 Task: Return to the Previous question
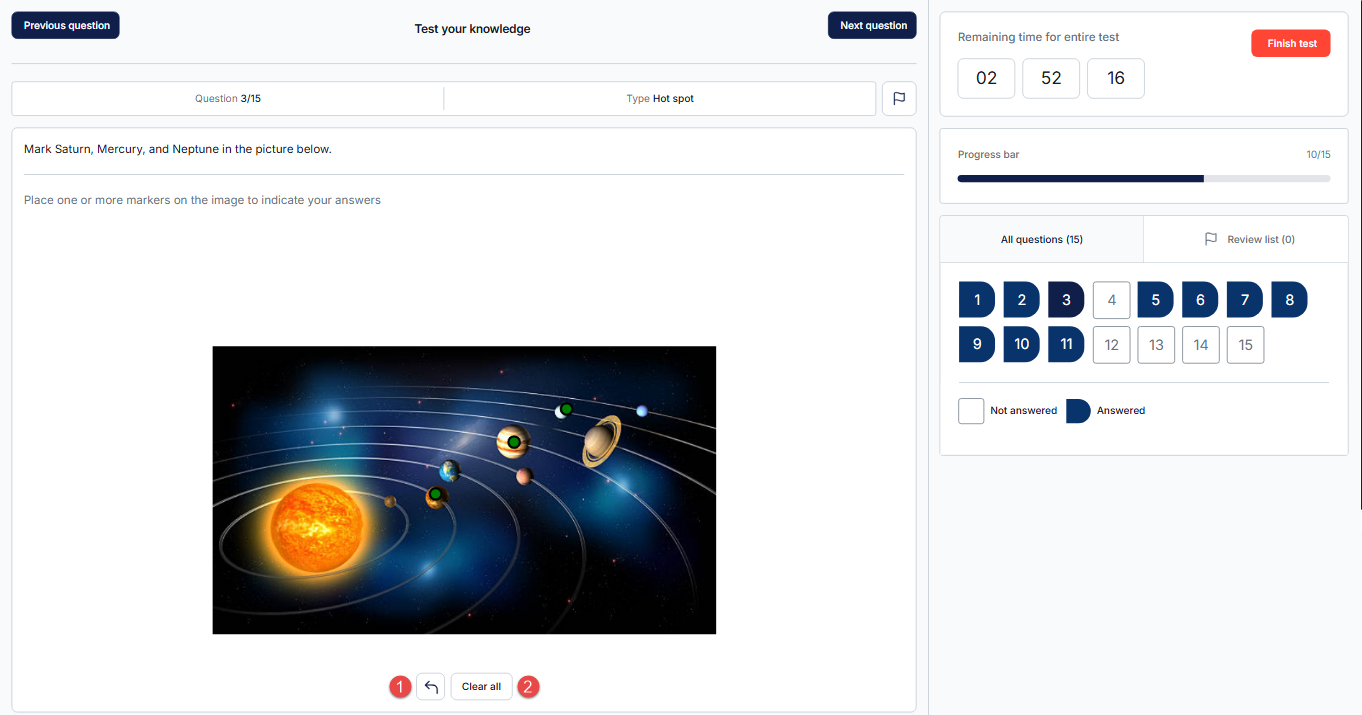coord(66,25)
